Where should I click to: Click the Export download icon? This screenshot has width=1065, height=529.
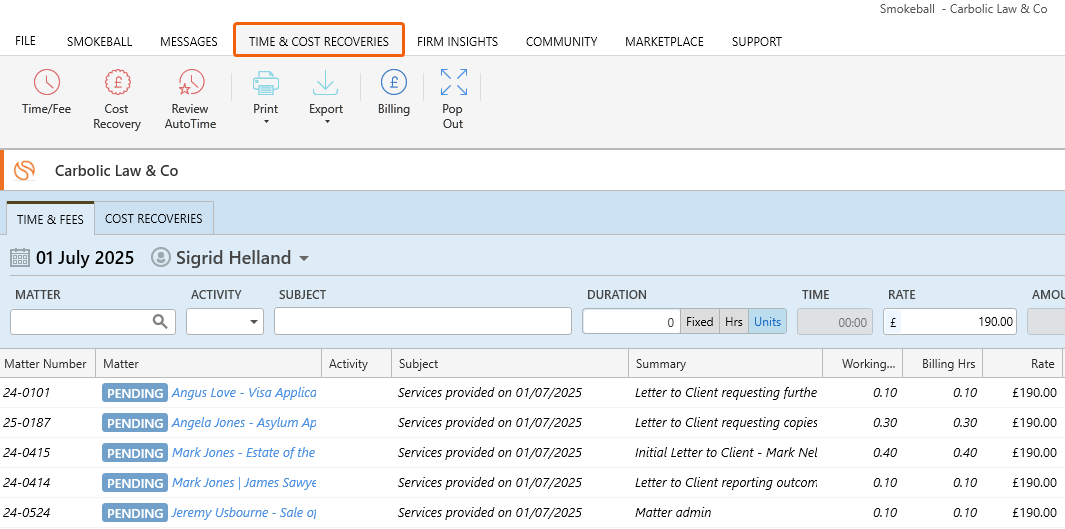click(x=326, y=82)
